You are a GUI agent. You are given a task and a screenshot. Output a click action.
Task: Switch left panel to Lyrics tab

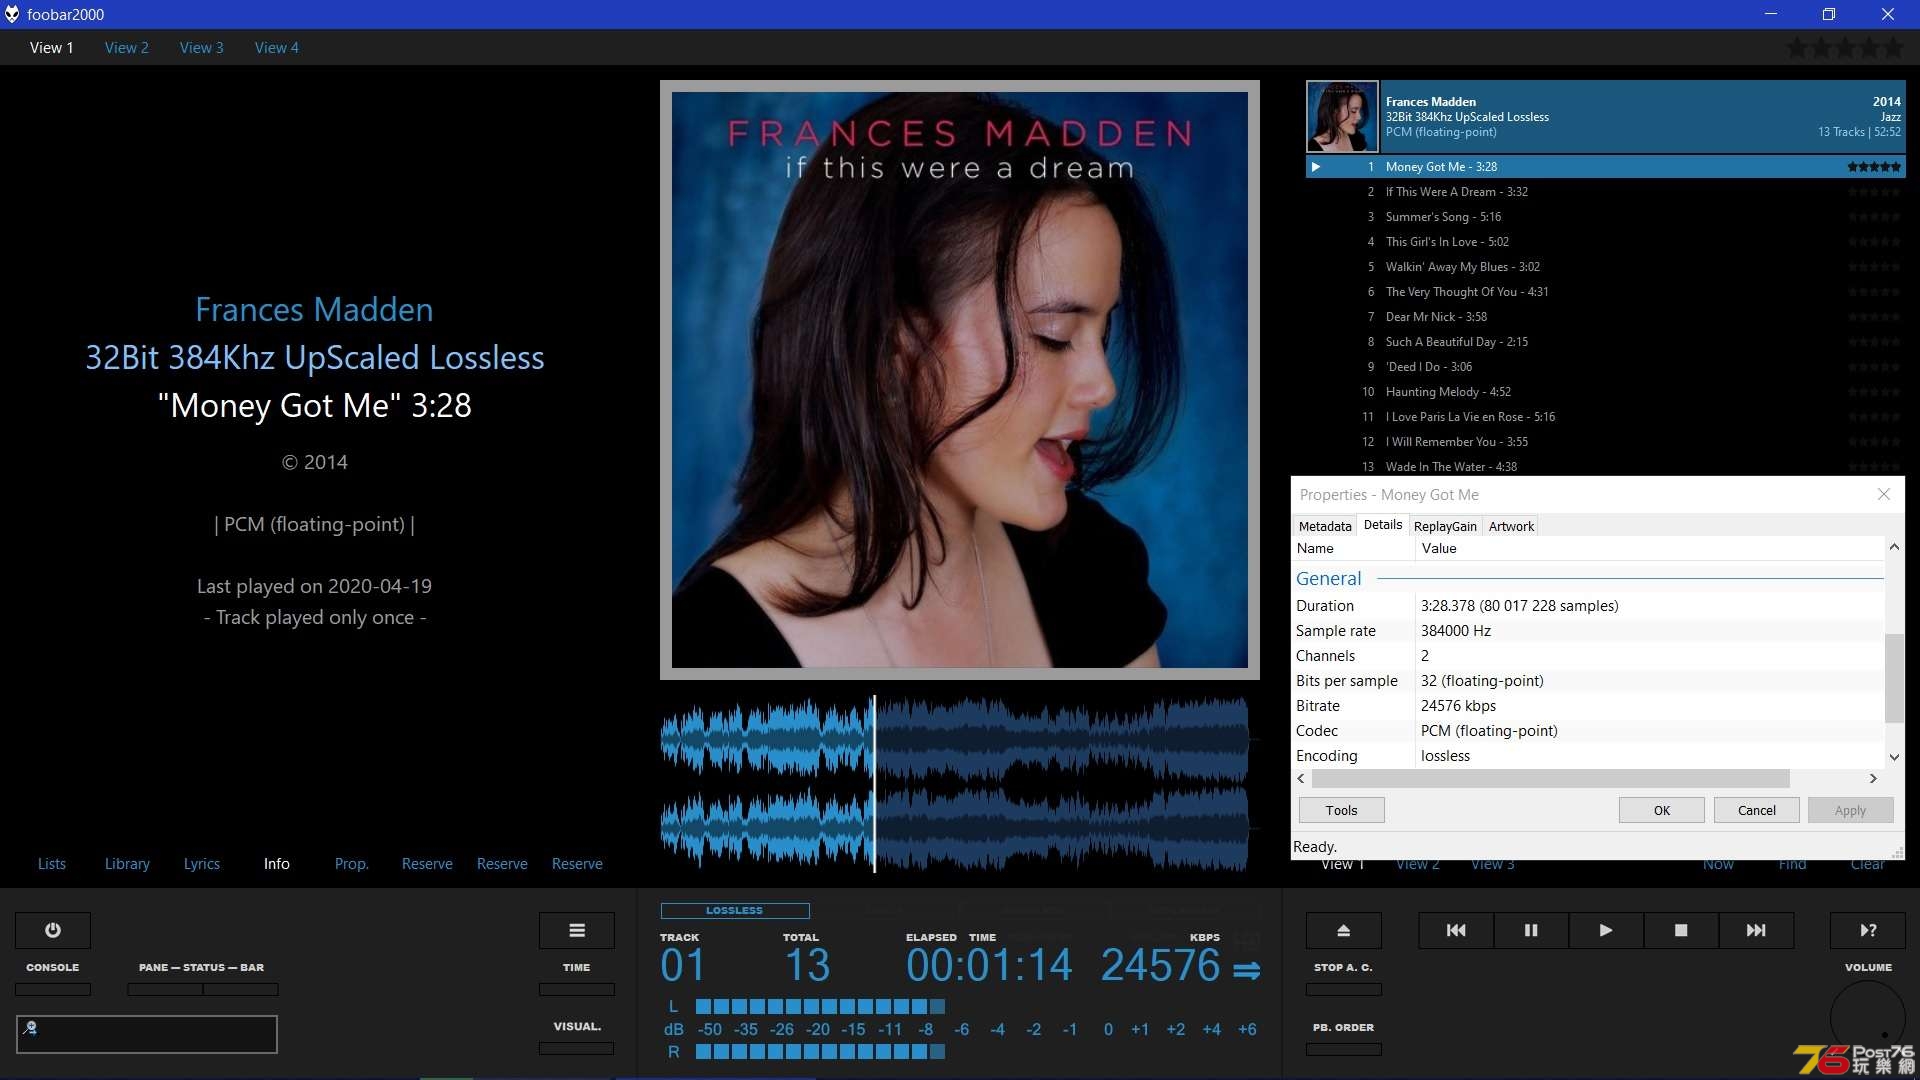(202, 864)
